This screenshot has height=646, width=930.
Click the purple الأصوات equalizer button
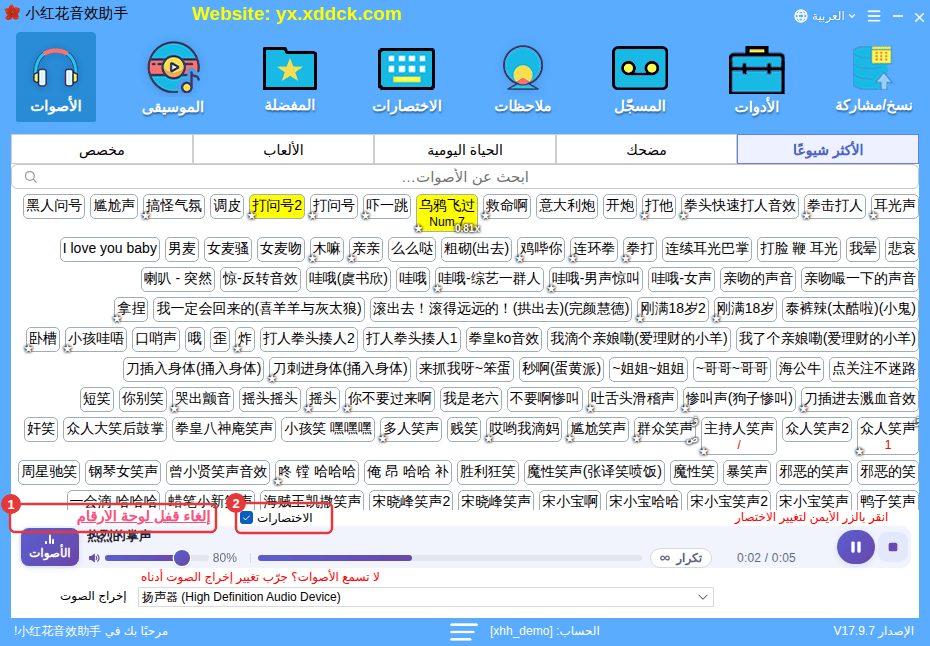(50, 546)
